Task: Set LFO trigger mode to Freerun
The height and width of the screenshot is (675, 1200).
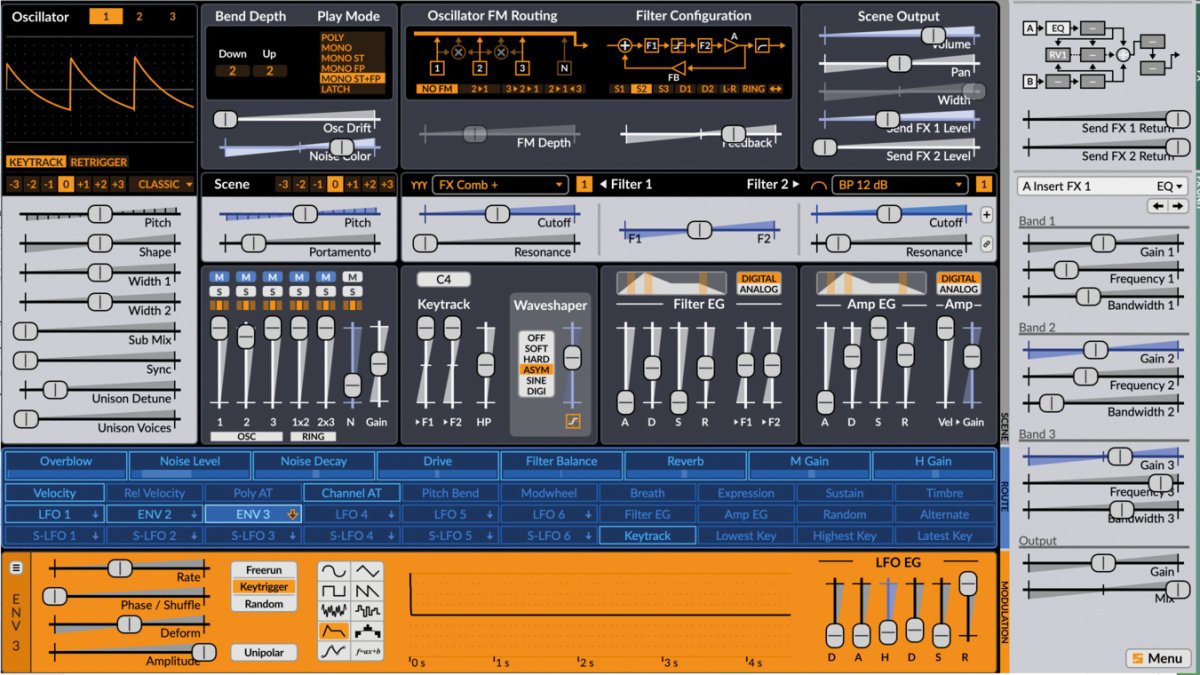Action: click(264, 570)
